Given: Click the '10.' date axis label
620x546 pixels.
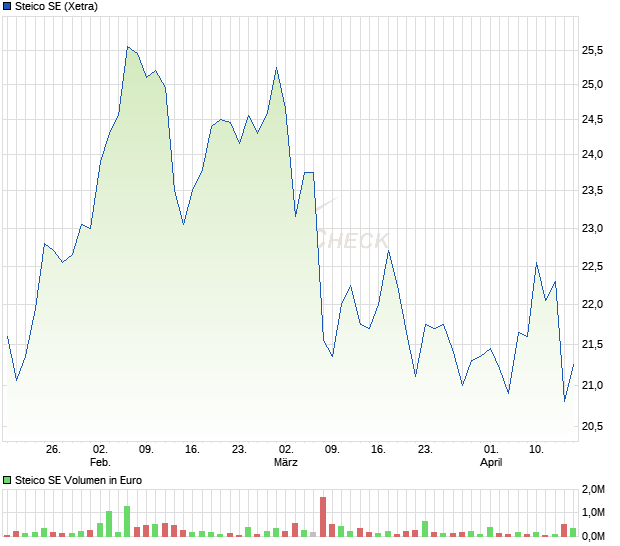Looking at the screenshot, I should pyautogui.click(x=536, y=449).
